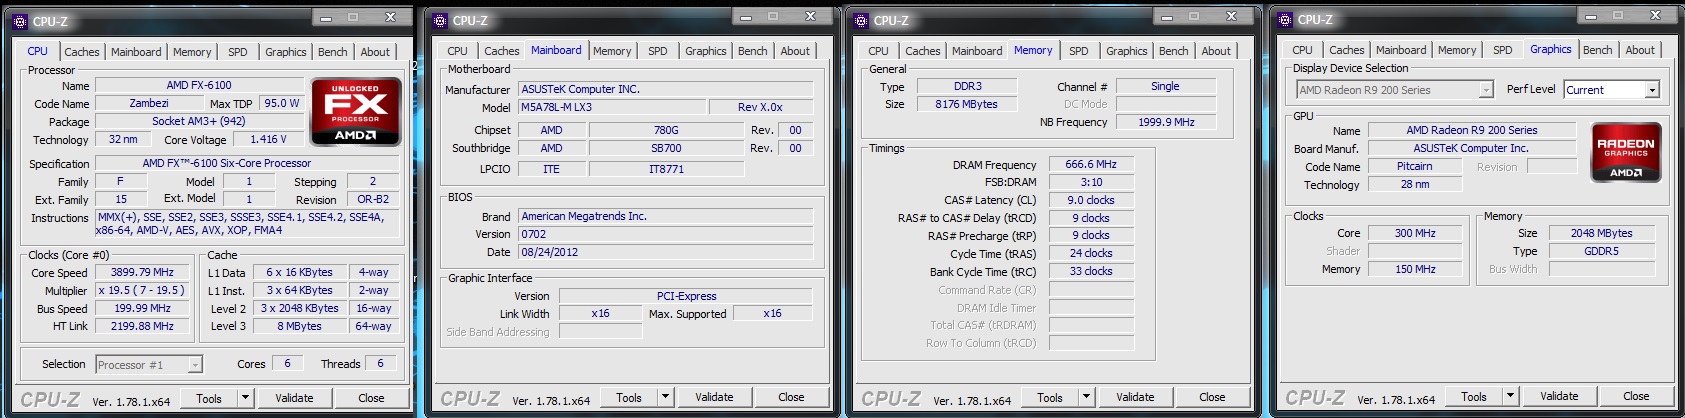Screen dimensions: 1685x418
Task: Click the CPU-Z title icon in the CPU window
Action: click(x=19, y=21)
